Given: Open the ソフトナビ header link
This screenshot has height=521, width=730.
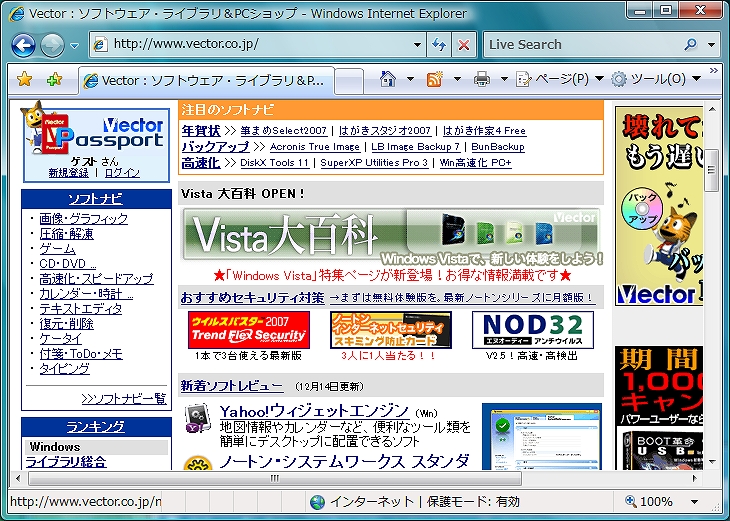Looking at the screenshot, I should click(x=95, y=199).
